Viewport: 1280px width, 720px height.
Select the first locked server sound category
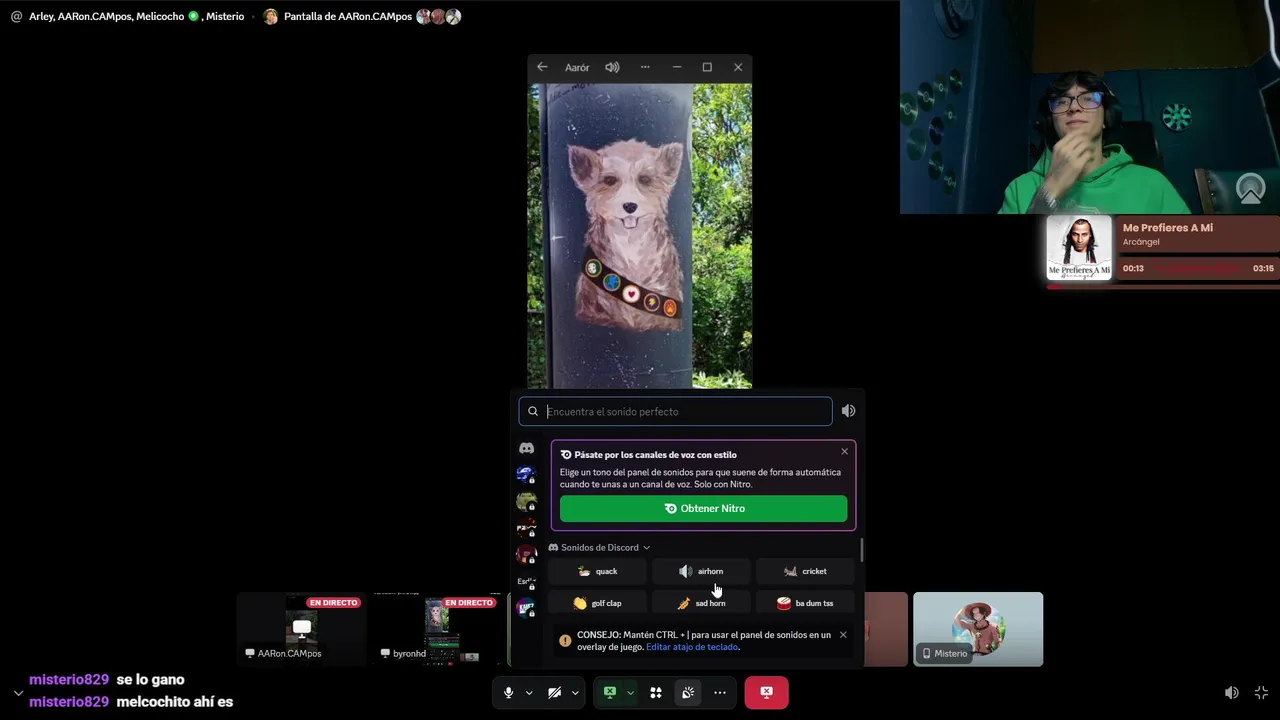526,474
